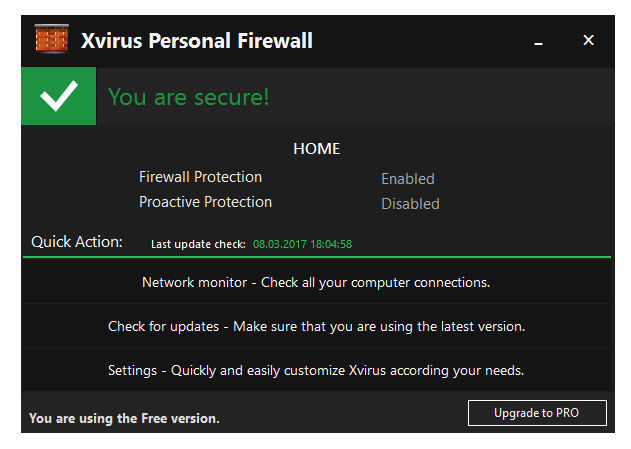Screen dimensions: 631x449
Task: Toggle the Firewall Protection Enabled status
Action: click(407, 179)
